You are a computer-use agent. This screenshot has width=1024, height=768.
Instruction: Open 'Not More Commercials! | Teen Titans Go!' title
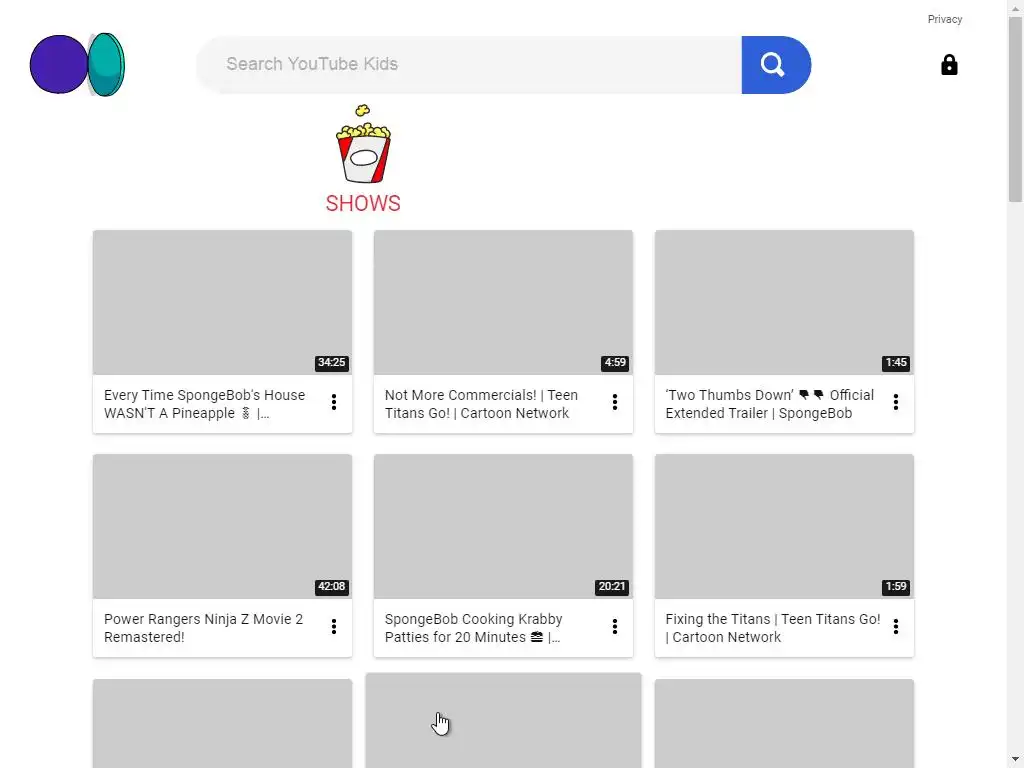pos(481,404)
